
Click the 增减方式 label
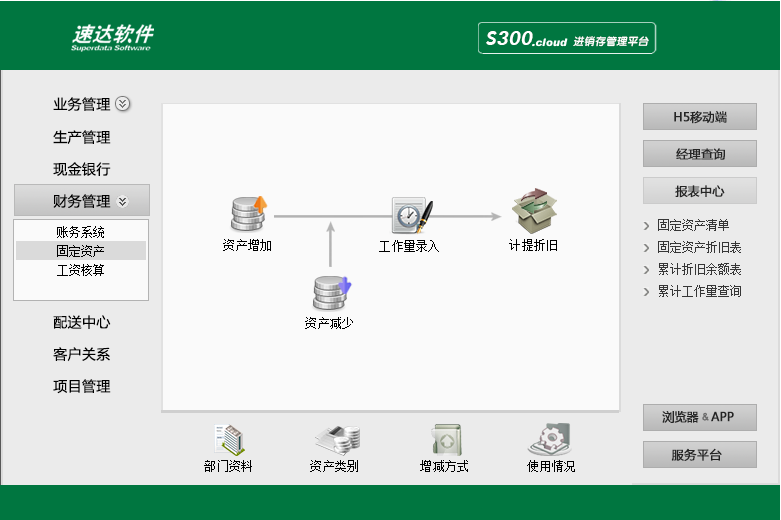(x=444, y=466)
